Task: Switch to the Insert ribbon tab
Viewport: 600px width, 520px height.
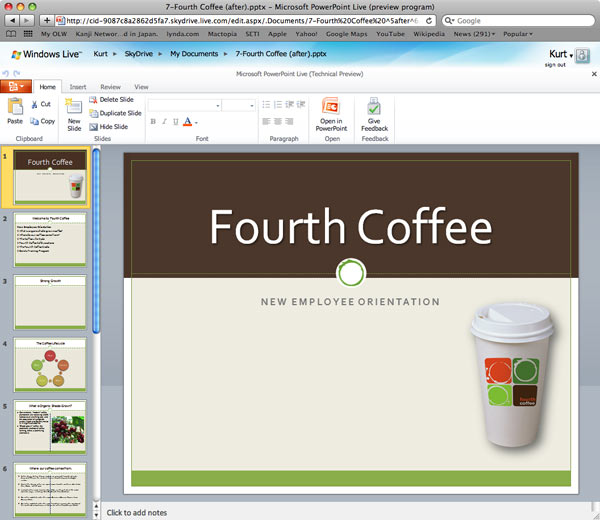Action: pos(77,87)
